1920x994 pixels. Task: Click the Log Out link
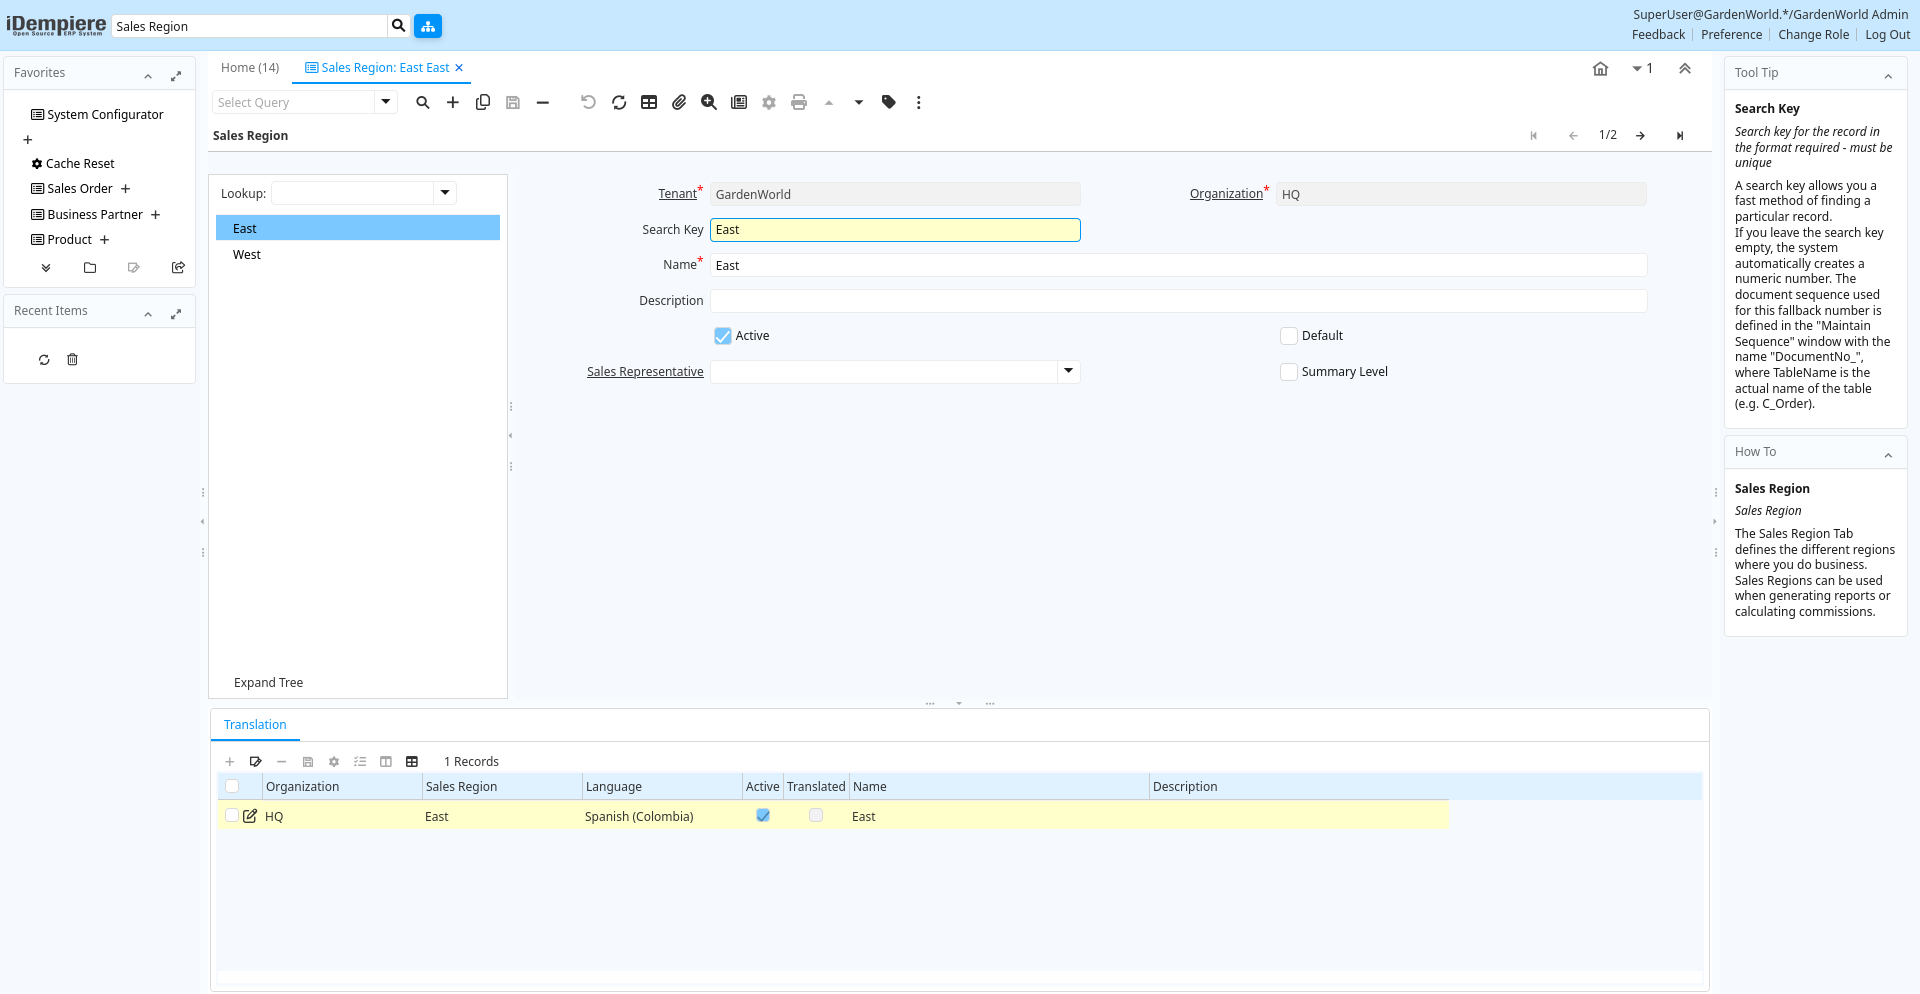[1887, 35]
